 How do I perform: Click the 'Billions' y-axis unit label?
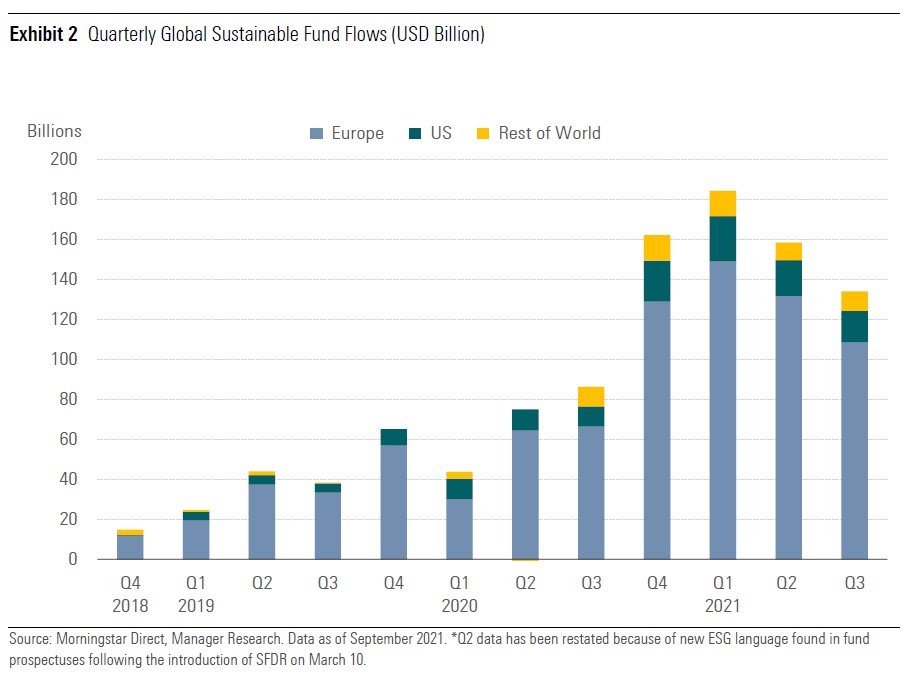click(x=54, y=131)
